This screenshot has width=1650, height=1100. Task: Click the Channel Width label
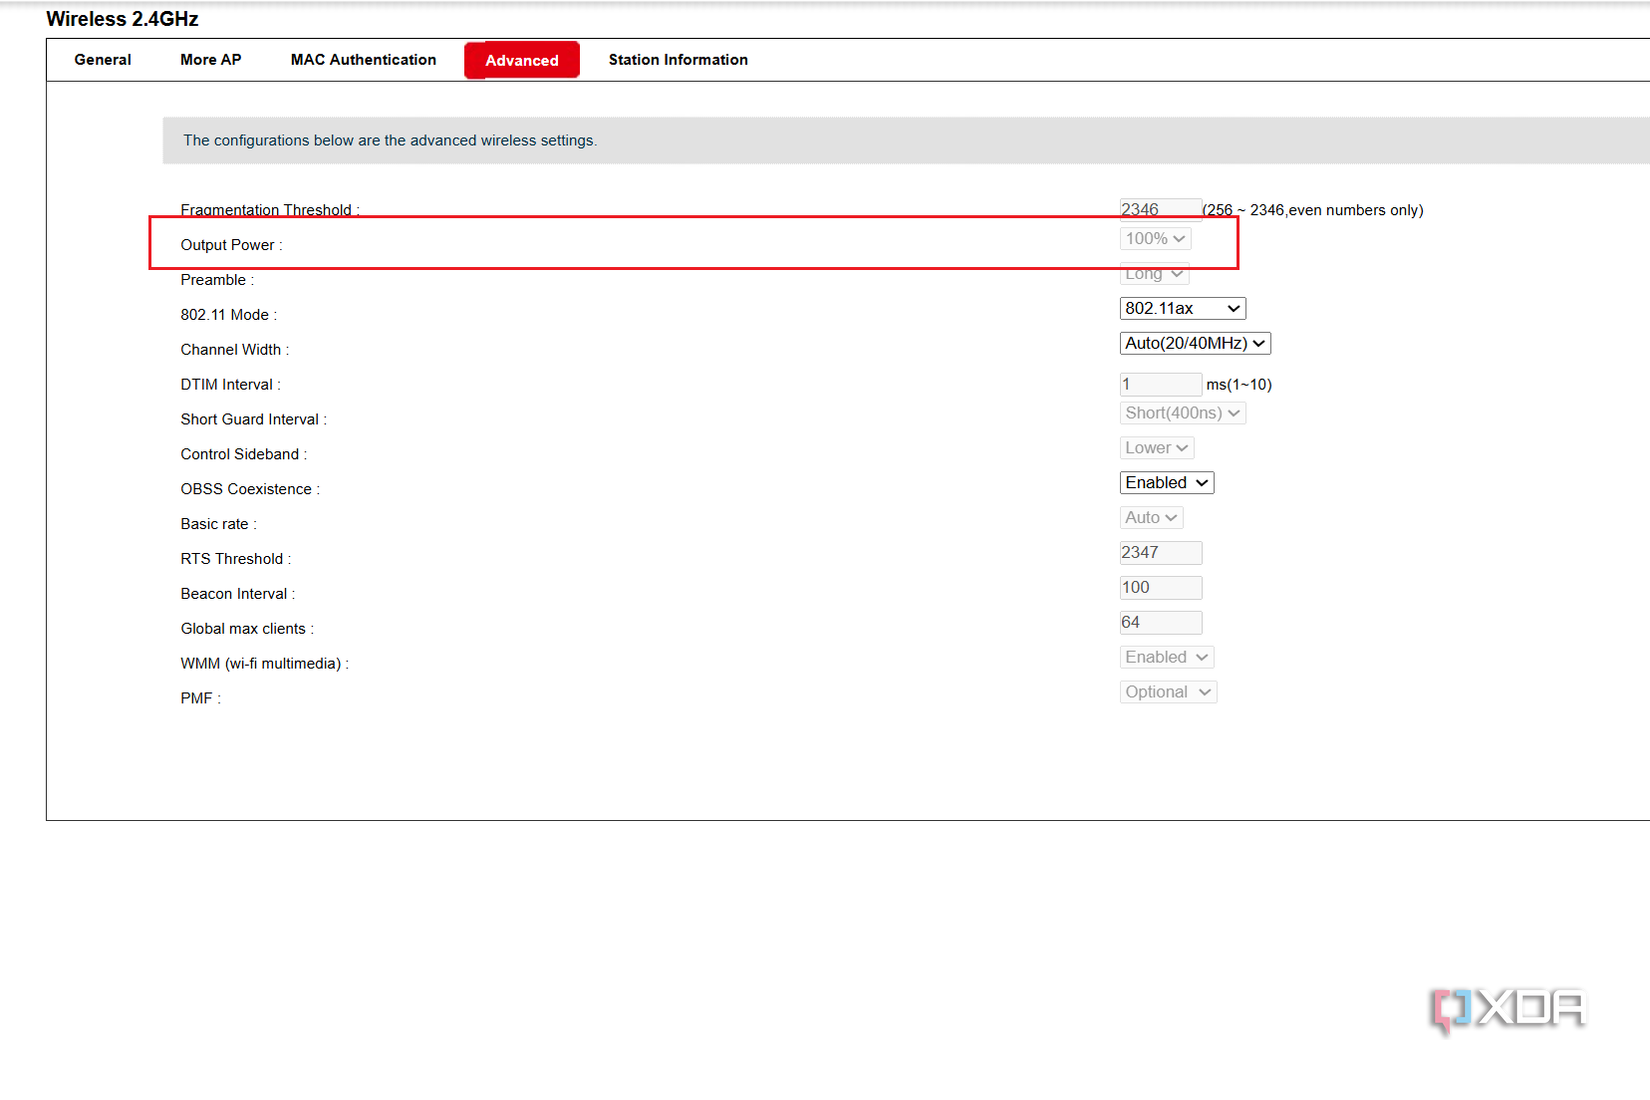[234, 350]
